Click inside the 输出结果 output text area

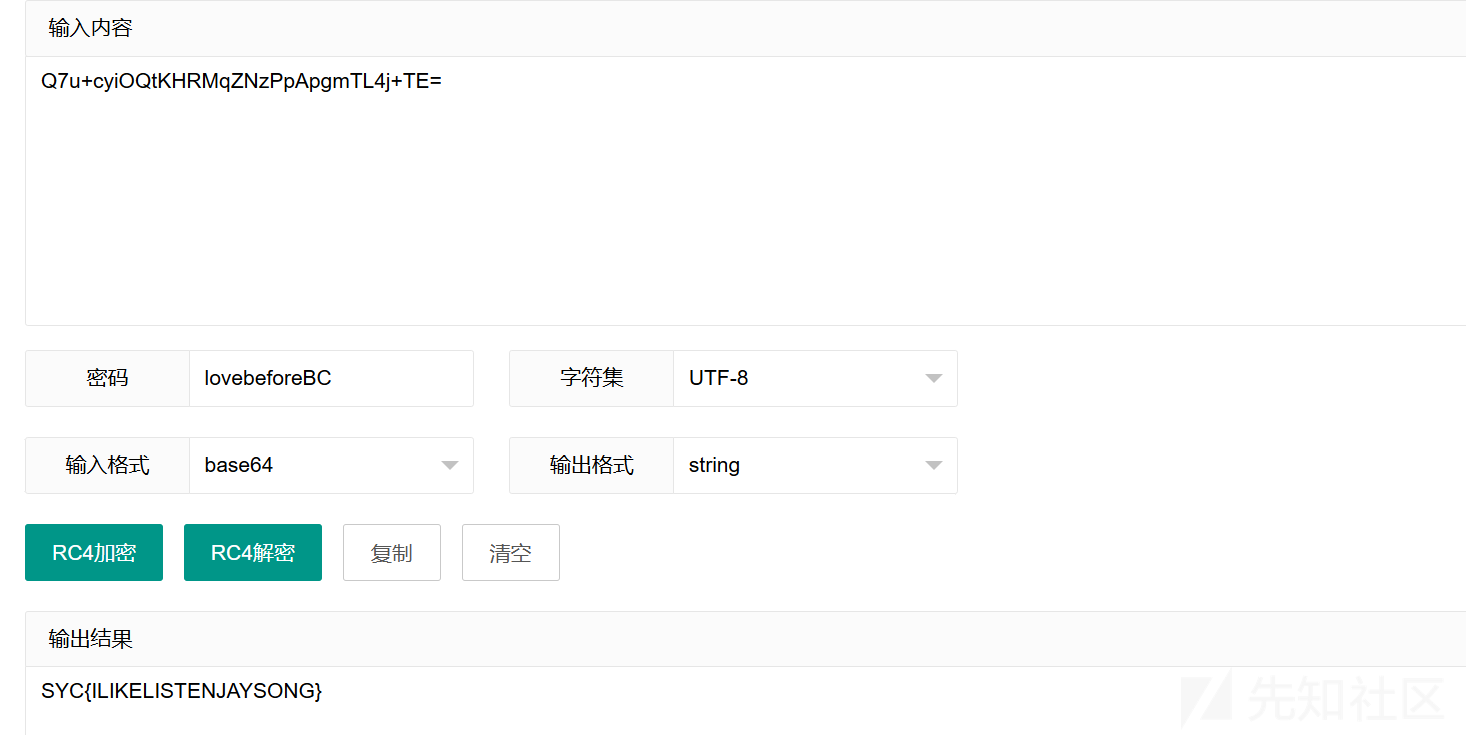(x=745, y=701)
